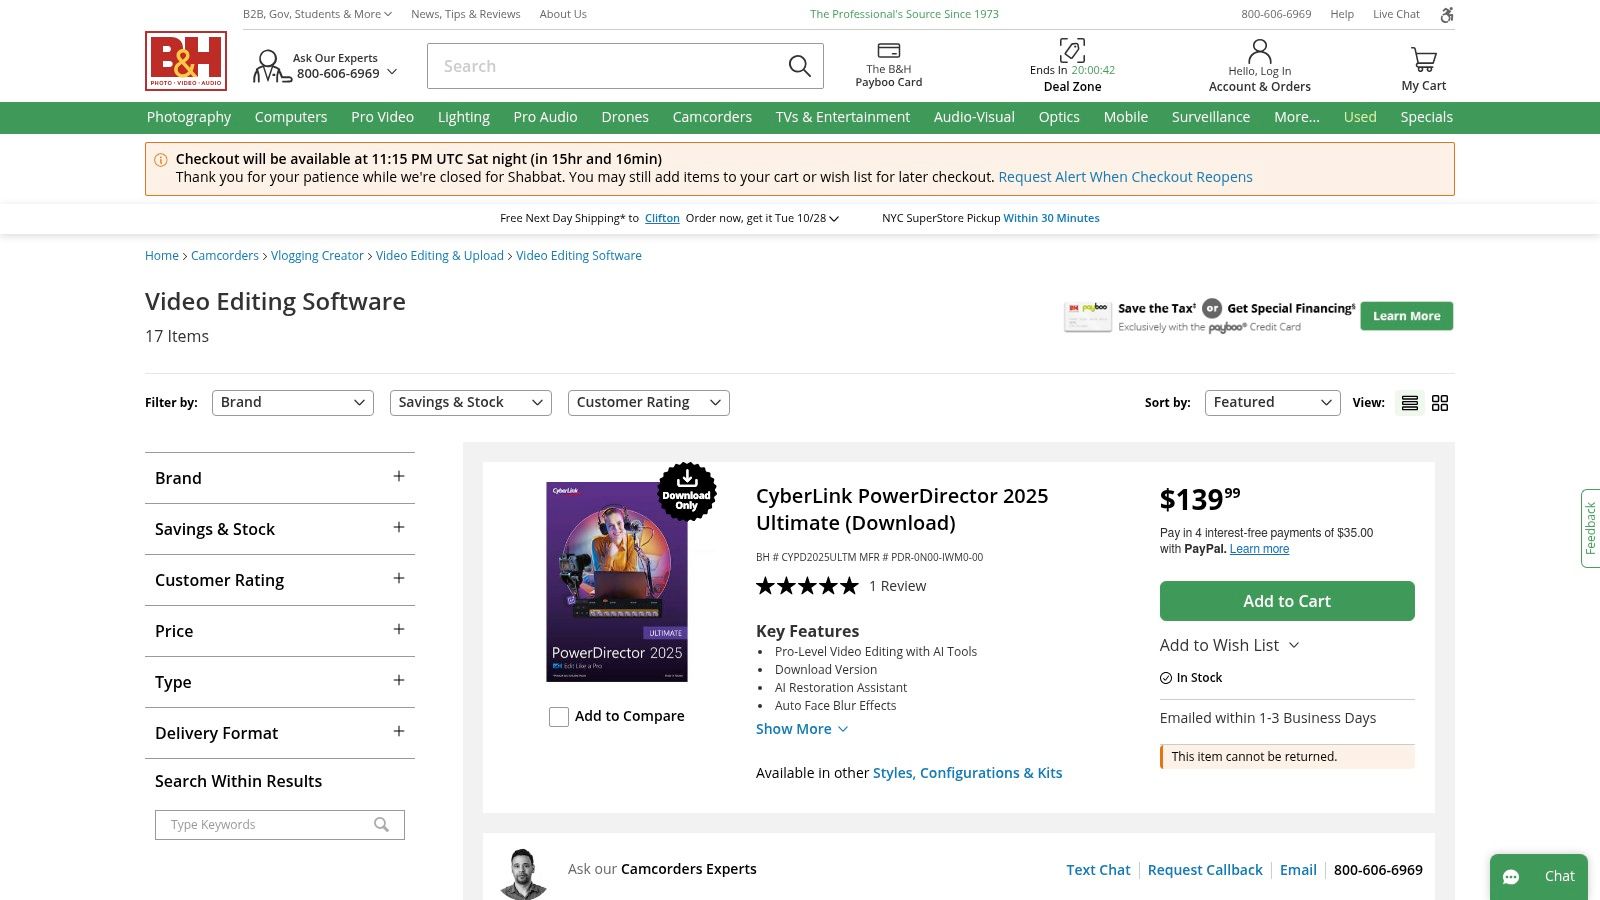Click the search magnifier icon in header

tap(799, 66)
